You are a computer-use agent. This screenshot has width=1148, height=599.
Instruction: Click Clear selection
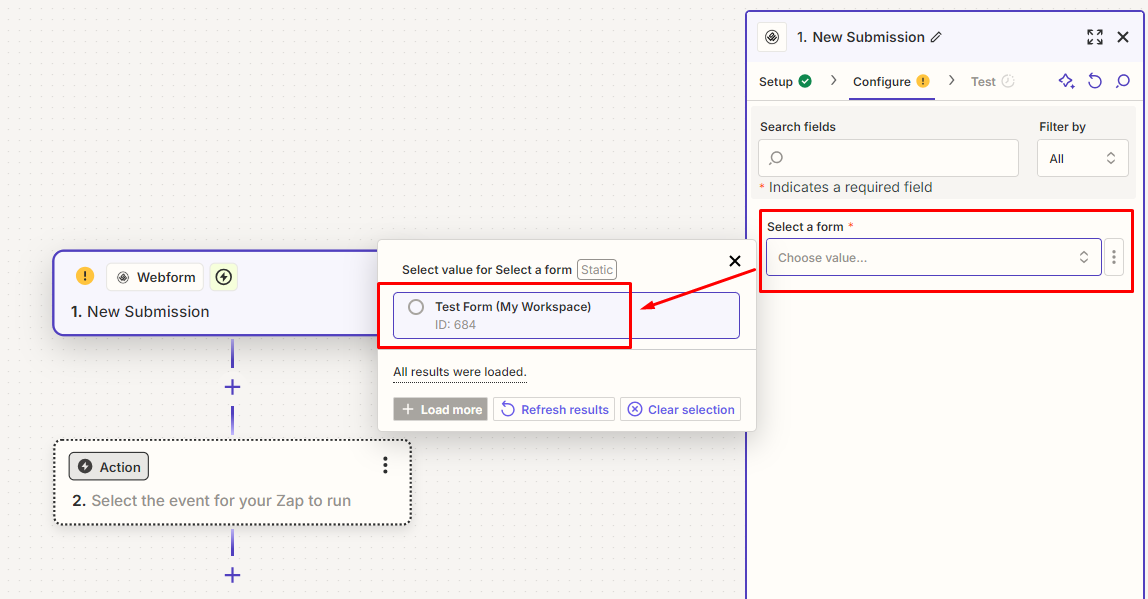[681, 409]
